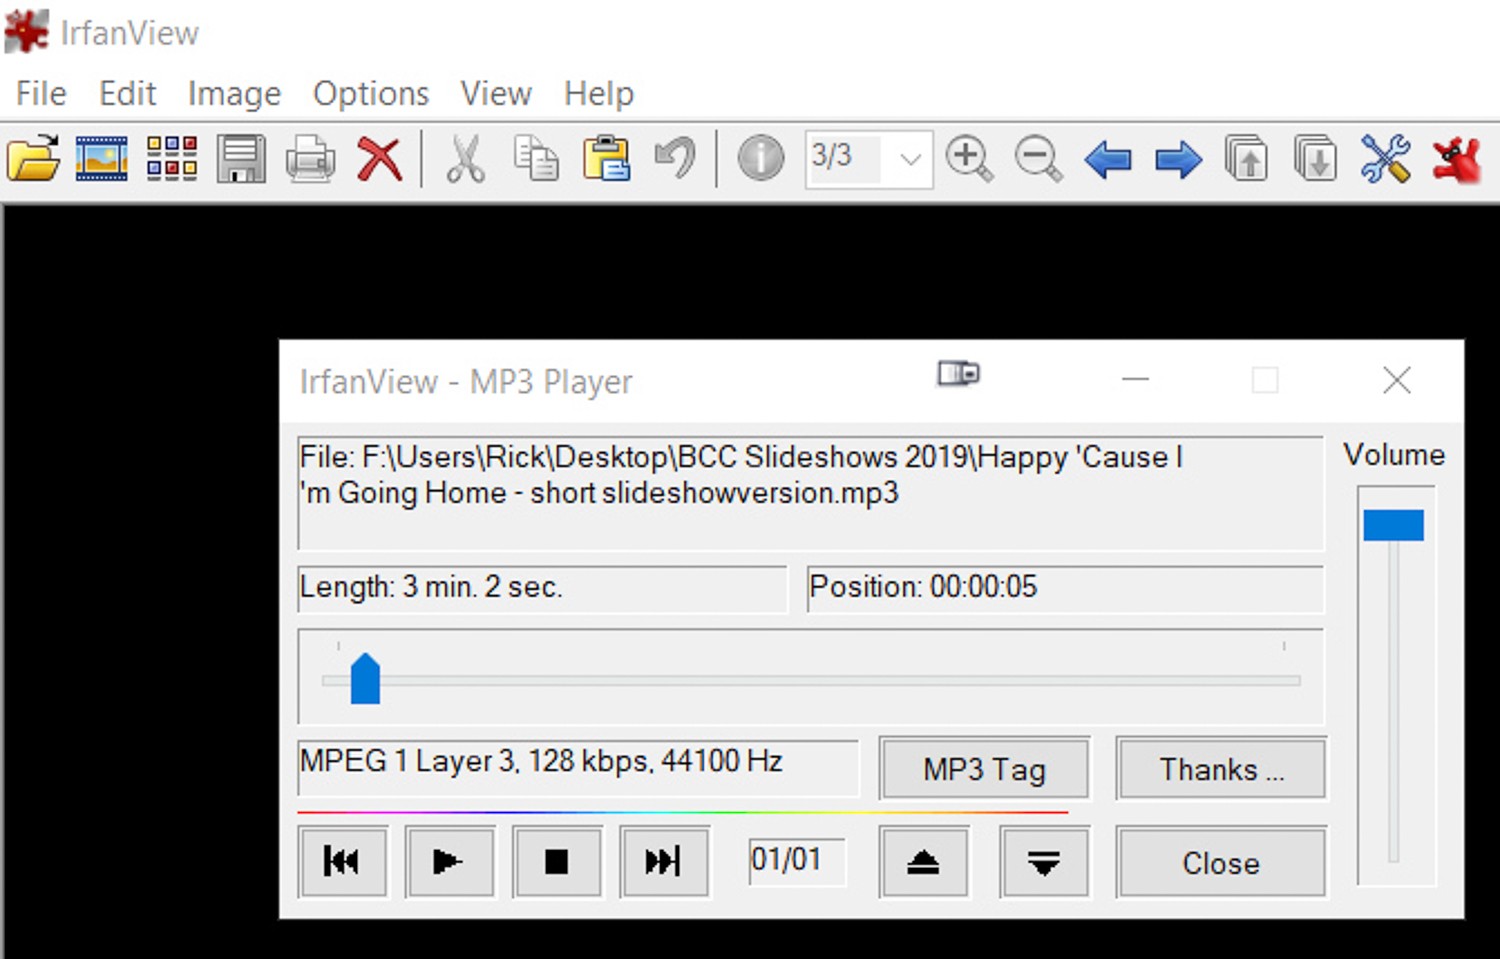1500x959 pixels.
Task: Open the Slideshow toolbar icon
Action: tap(102, 159)
